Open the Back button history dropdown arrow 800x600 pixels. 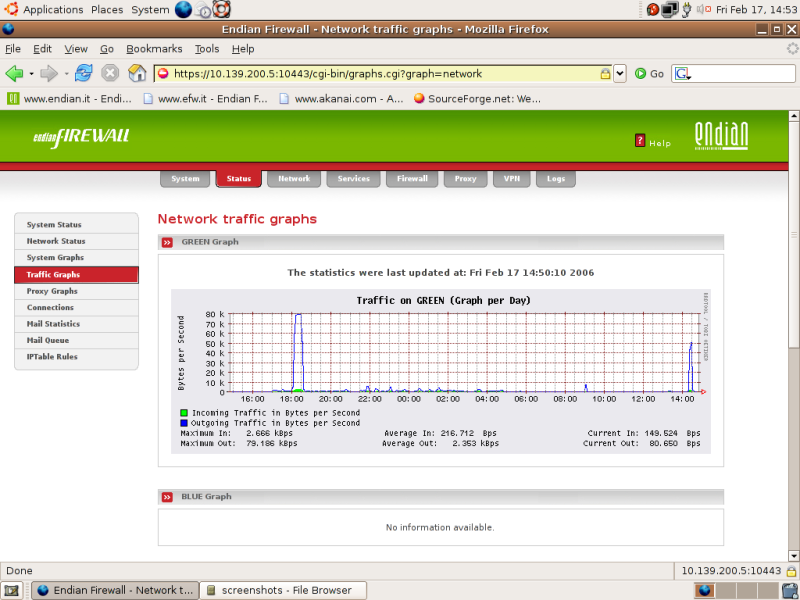click(32, 74)
